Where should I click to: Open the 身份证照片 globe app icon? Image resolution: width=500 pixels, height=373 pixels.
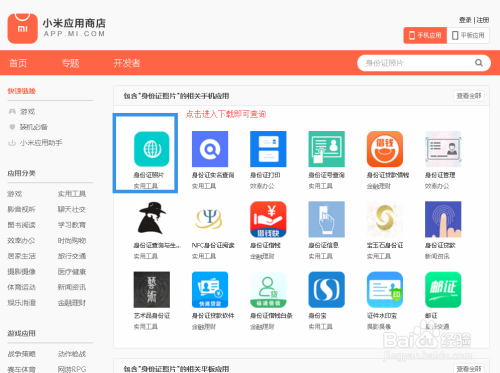coord(152,149)
